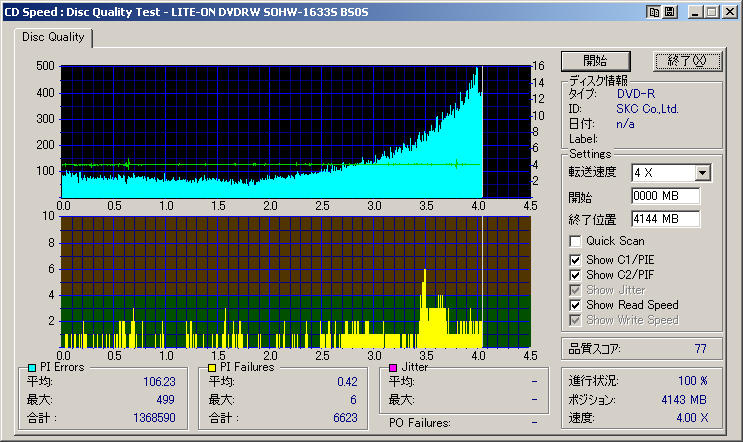
Task: Toggle Show C1/PIE checkbox
Action: 575,260
